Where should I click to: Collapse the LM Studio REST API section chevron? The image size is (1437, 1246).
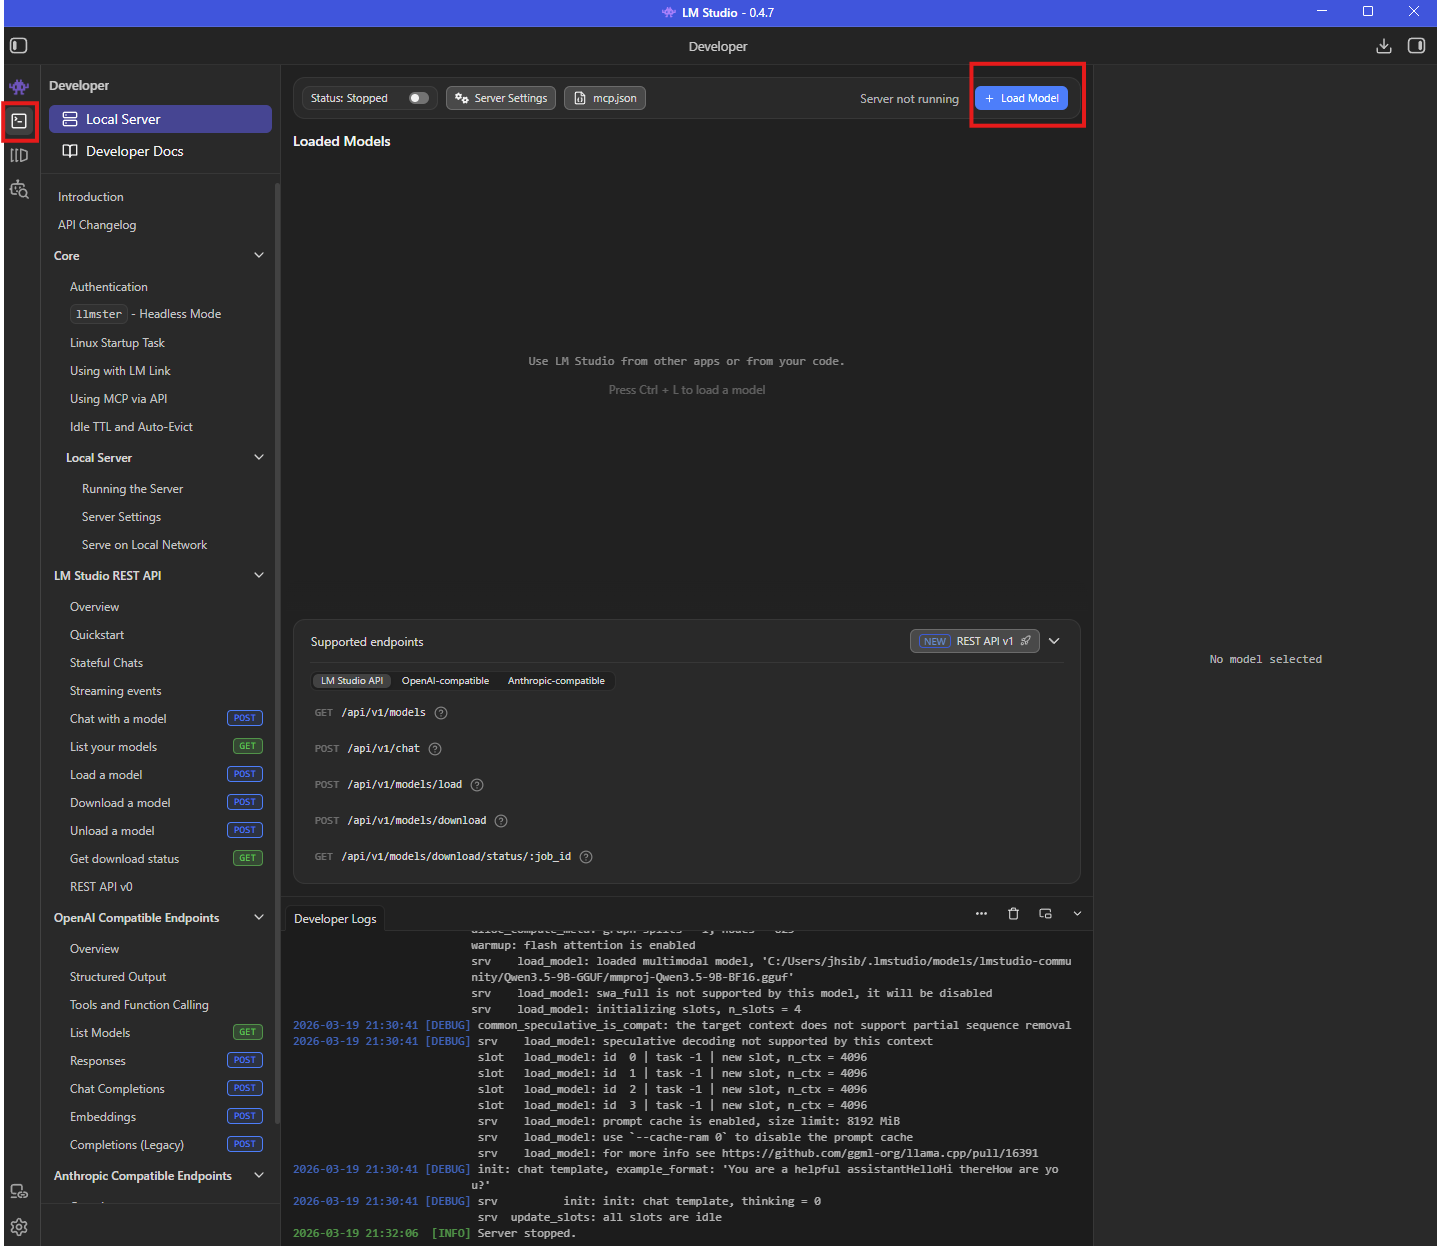click(259, 575)
